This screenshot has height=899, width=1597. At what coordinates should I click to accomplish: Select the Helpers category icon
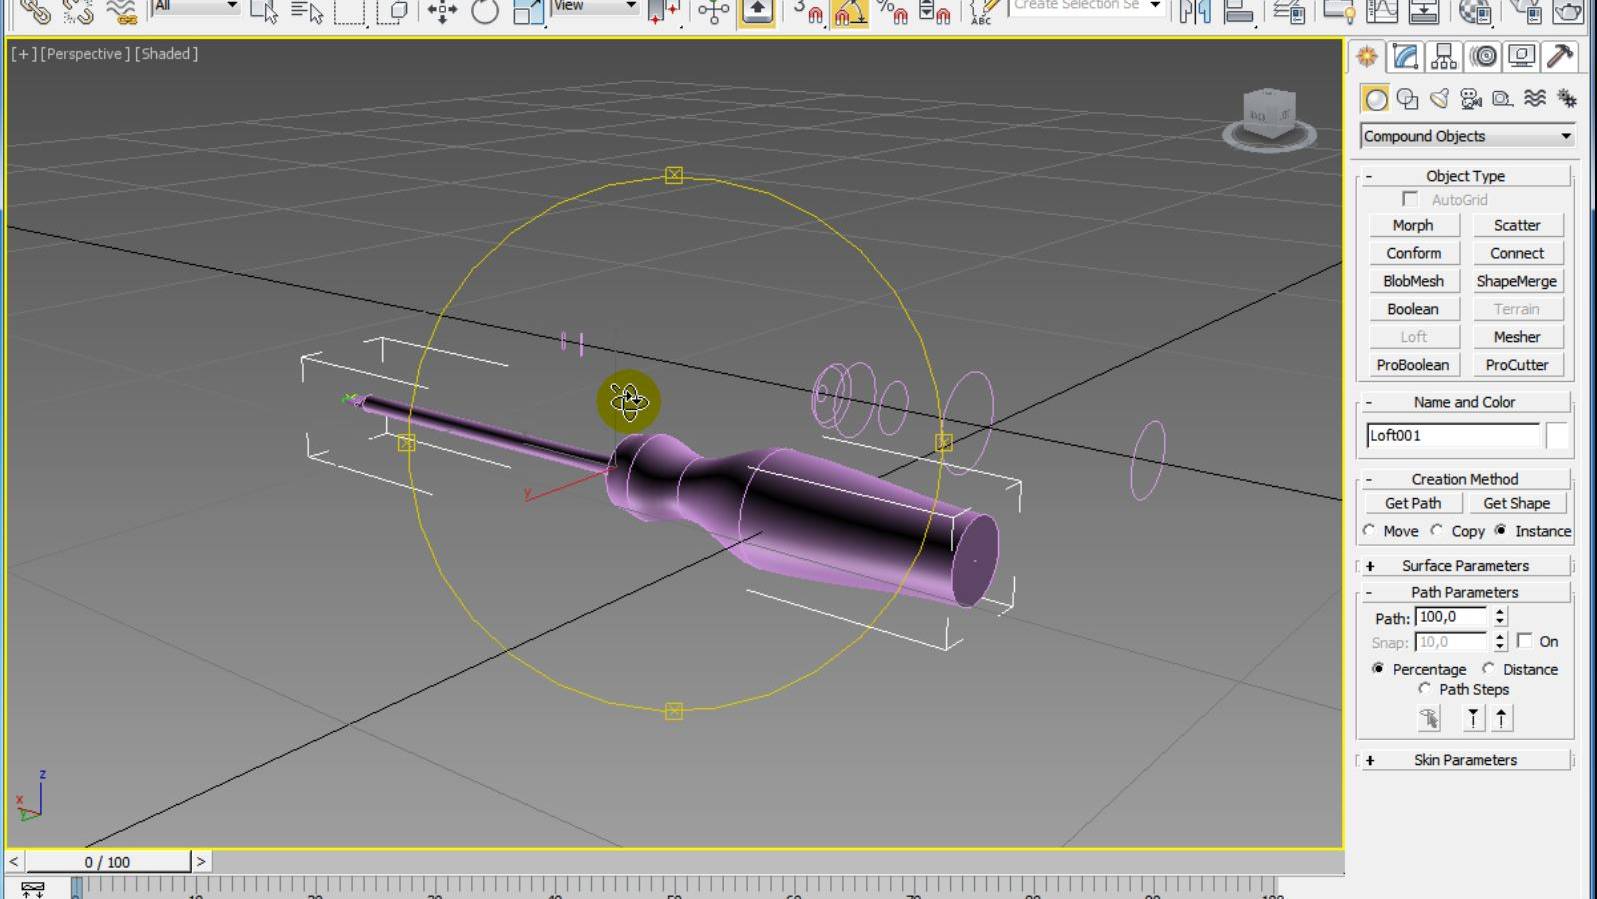1502,98
